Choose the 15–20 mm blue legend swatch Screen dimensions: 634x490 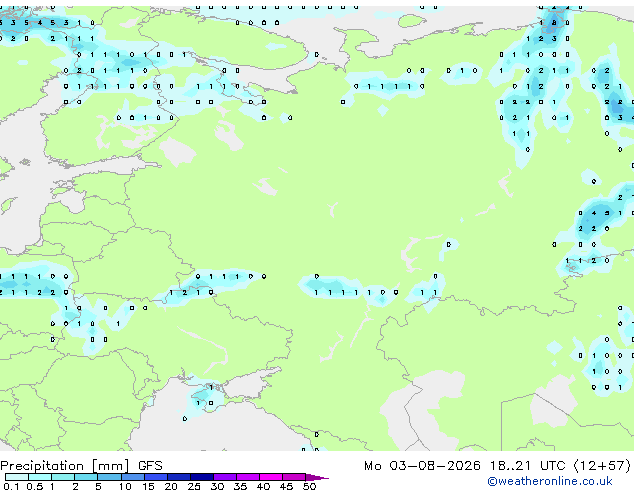[156, 477]
